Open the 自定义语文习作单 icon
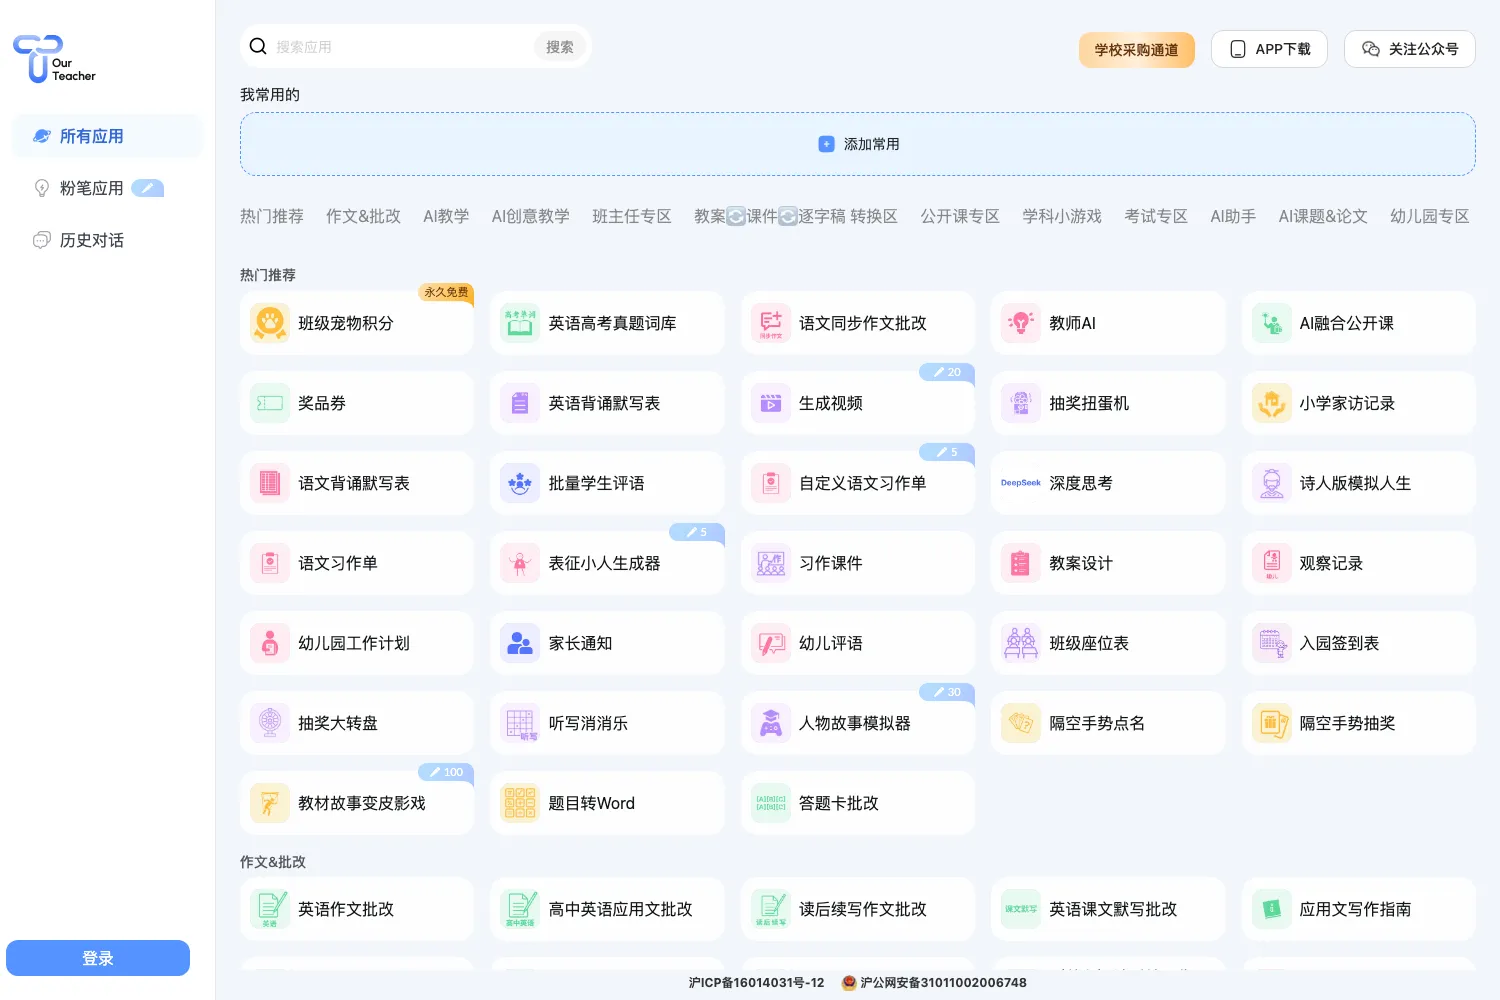Viewport: 1500px width, 1000px height. tap(771, 483)
